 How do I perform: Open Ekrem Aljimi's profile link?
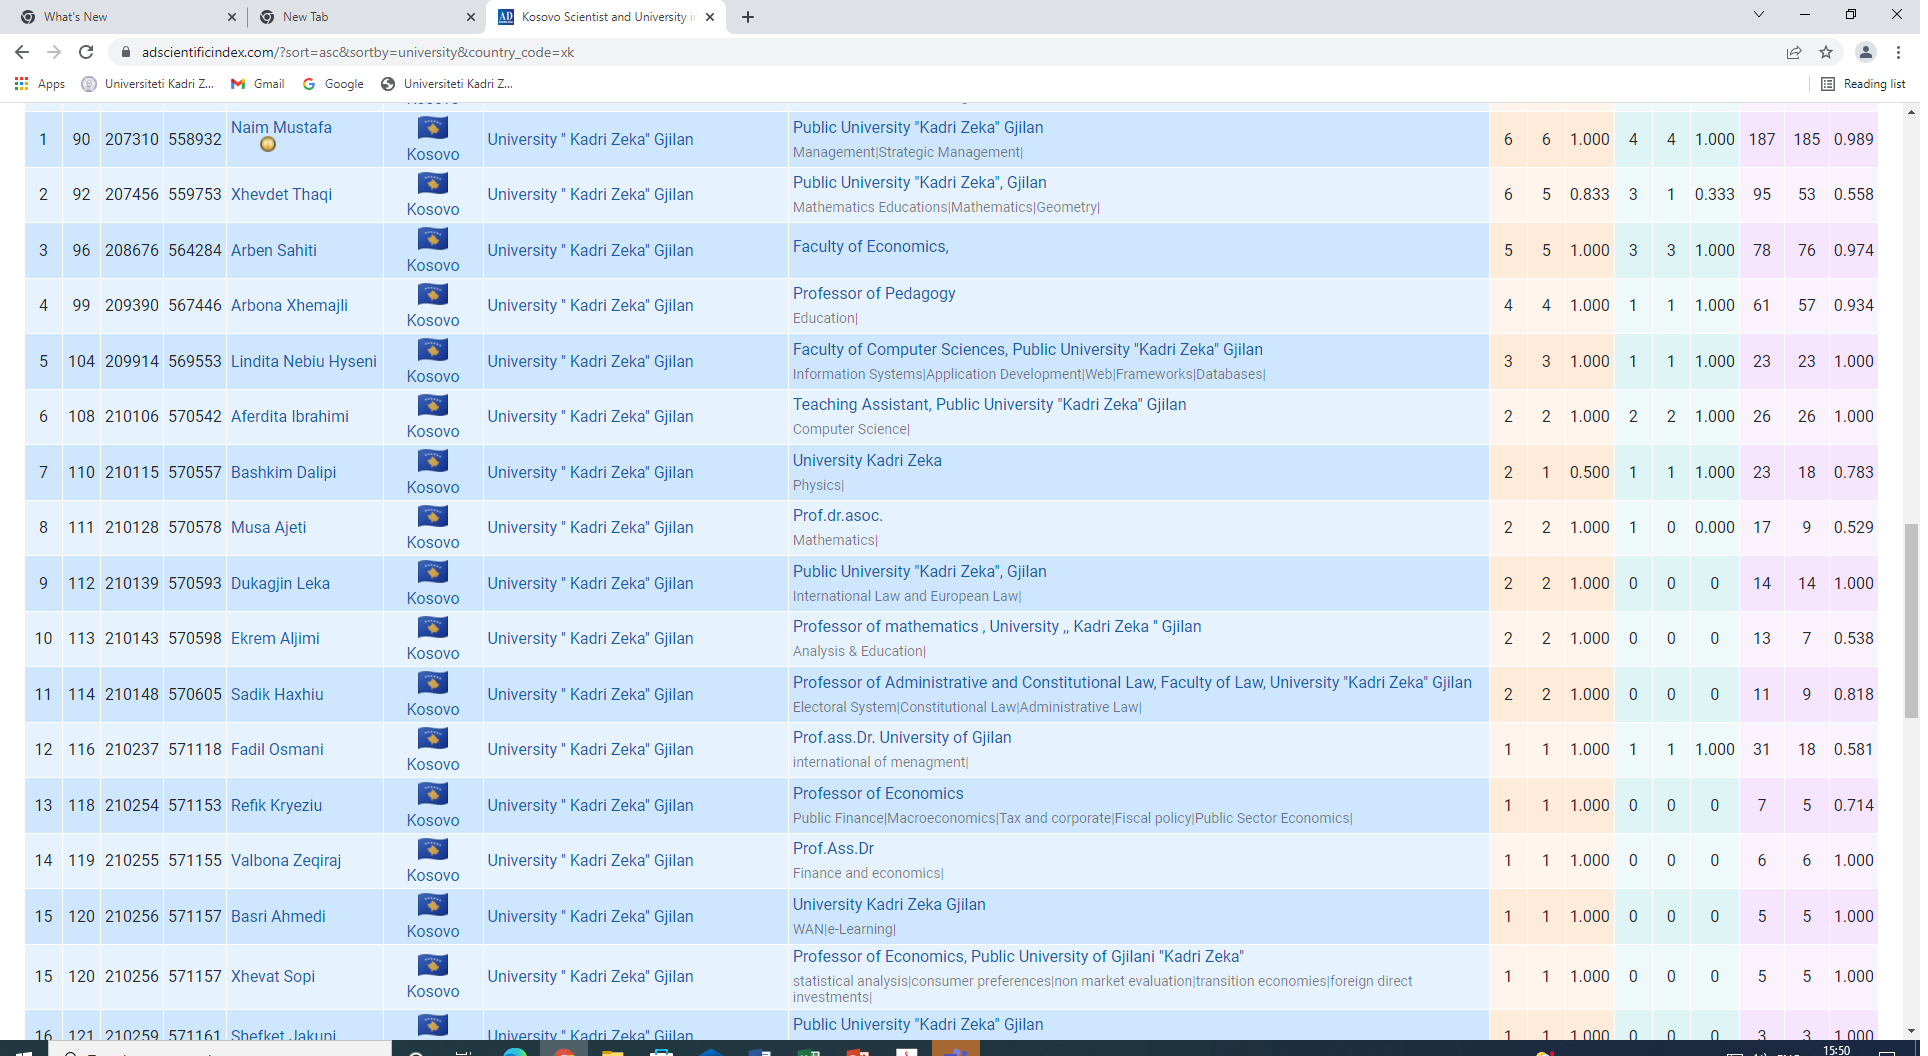[x=275, y=639]
